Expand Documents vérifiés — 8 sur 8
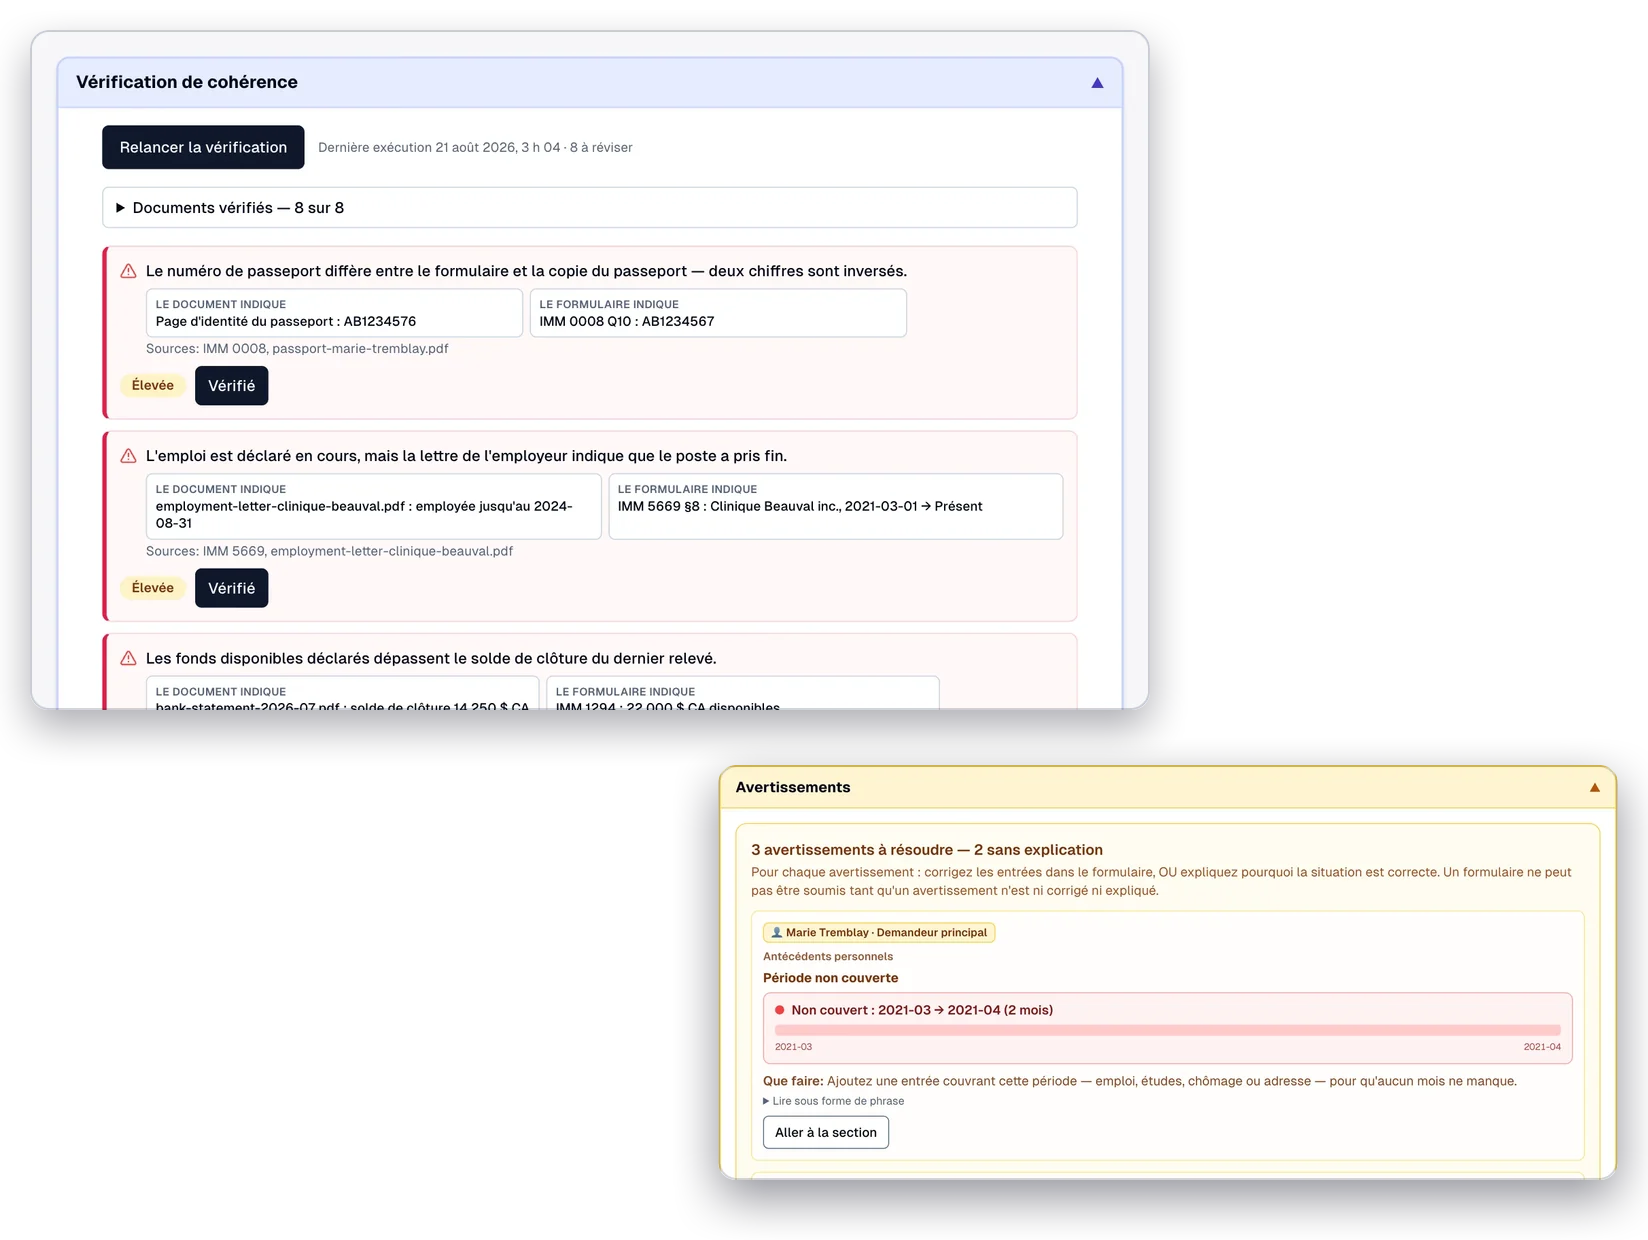Viewport: 1648px width, 1240px height. 589,207
